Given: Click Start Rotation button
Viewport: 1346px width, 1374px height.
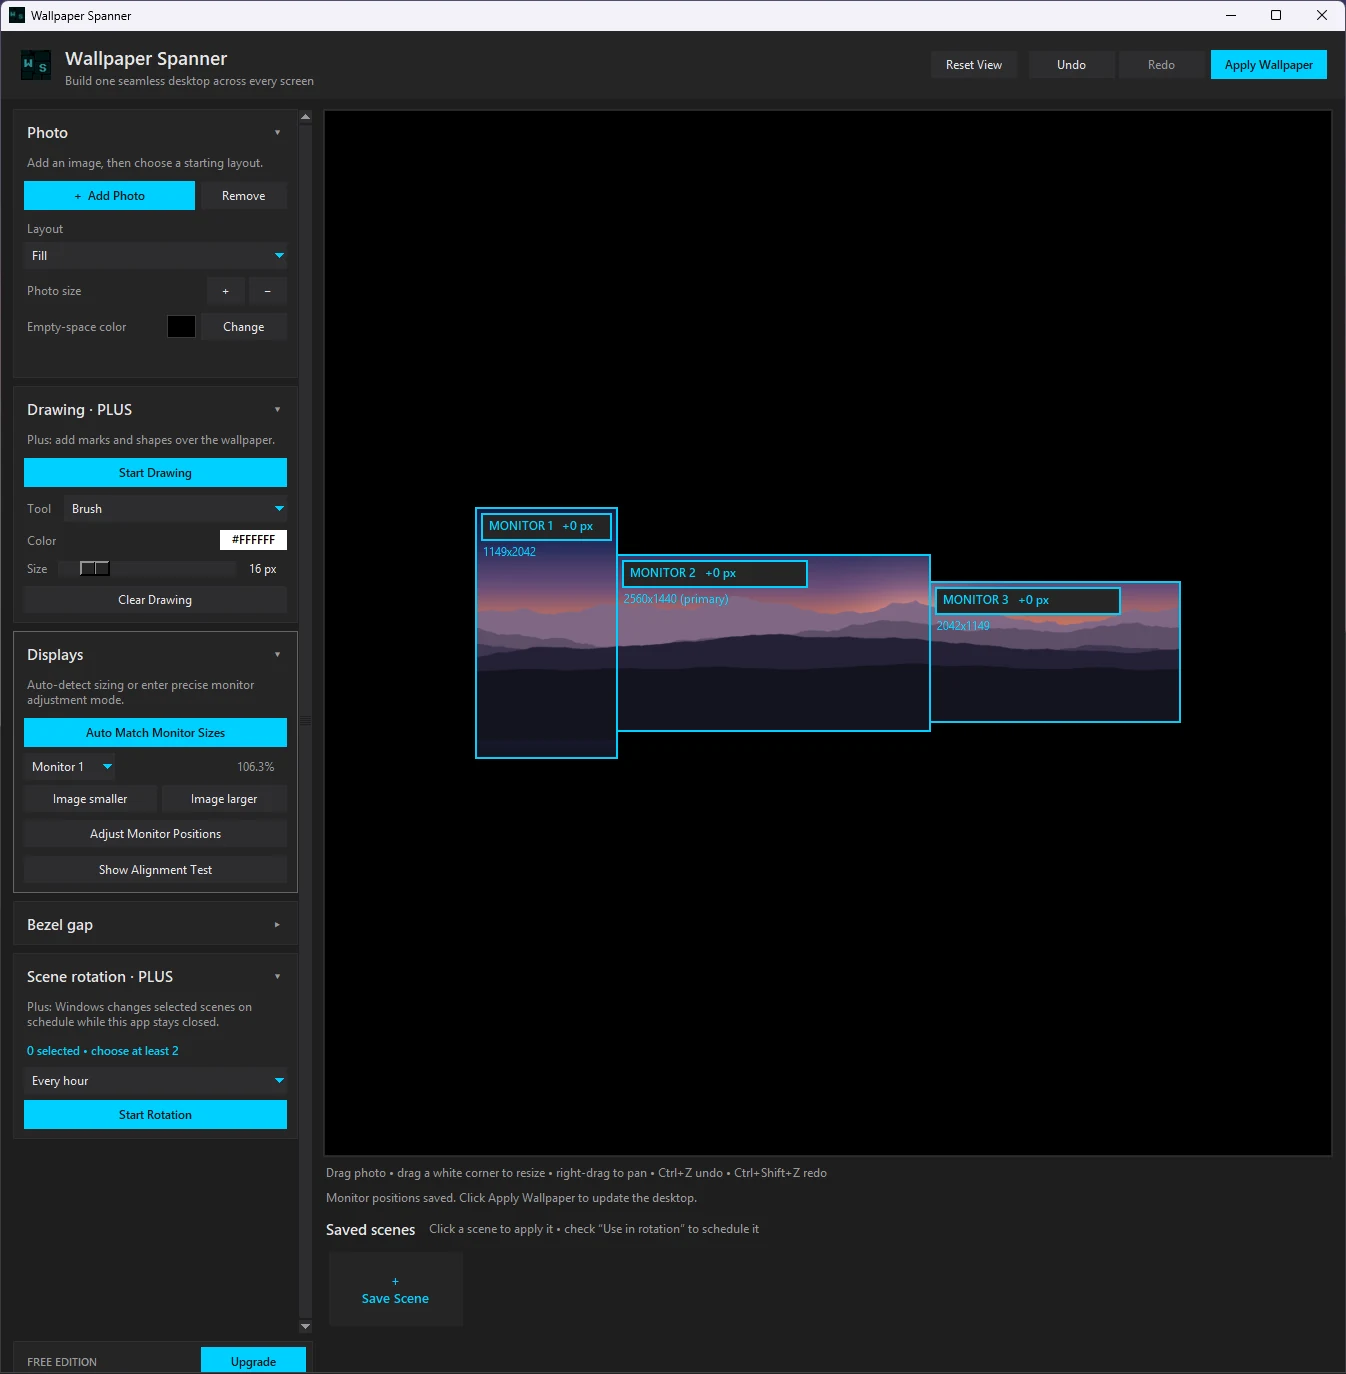Looking at the screenshot, I should 155,1115.
